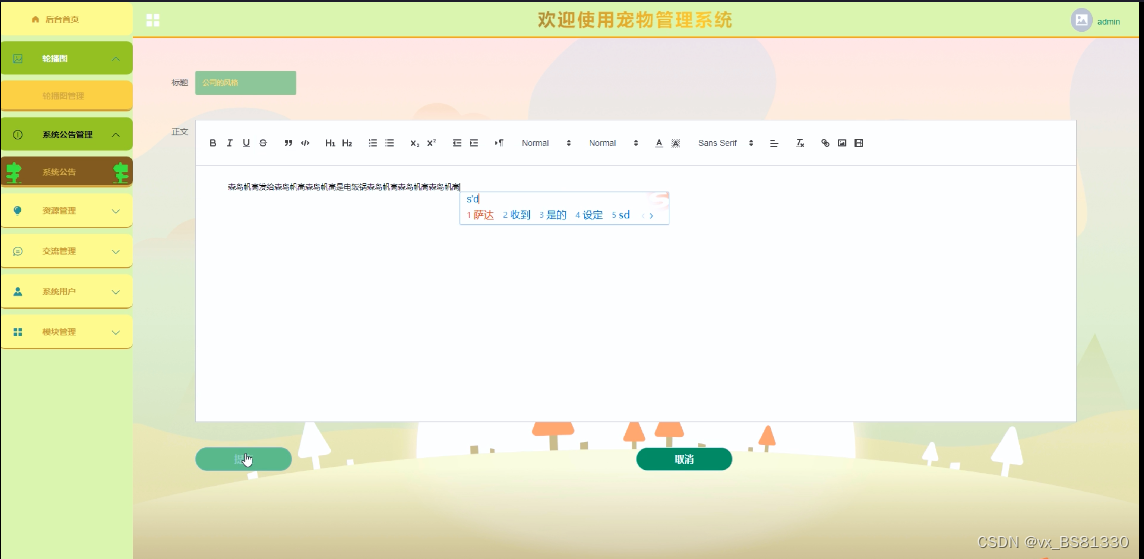
Task: Click the title input field
Action: tap(245, 82)
